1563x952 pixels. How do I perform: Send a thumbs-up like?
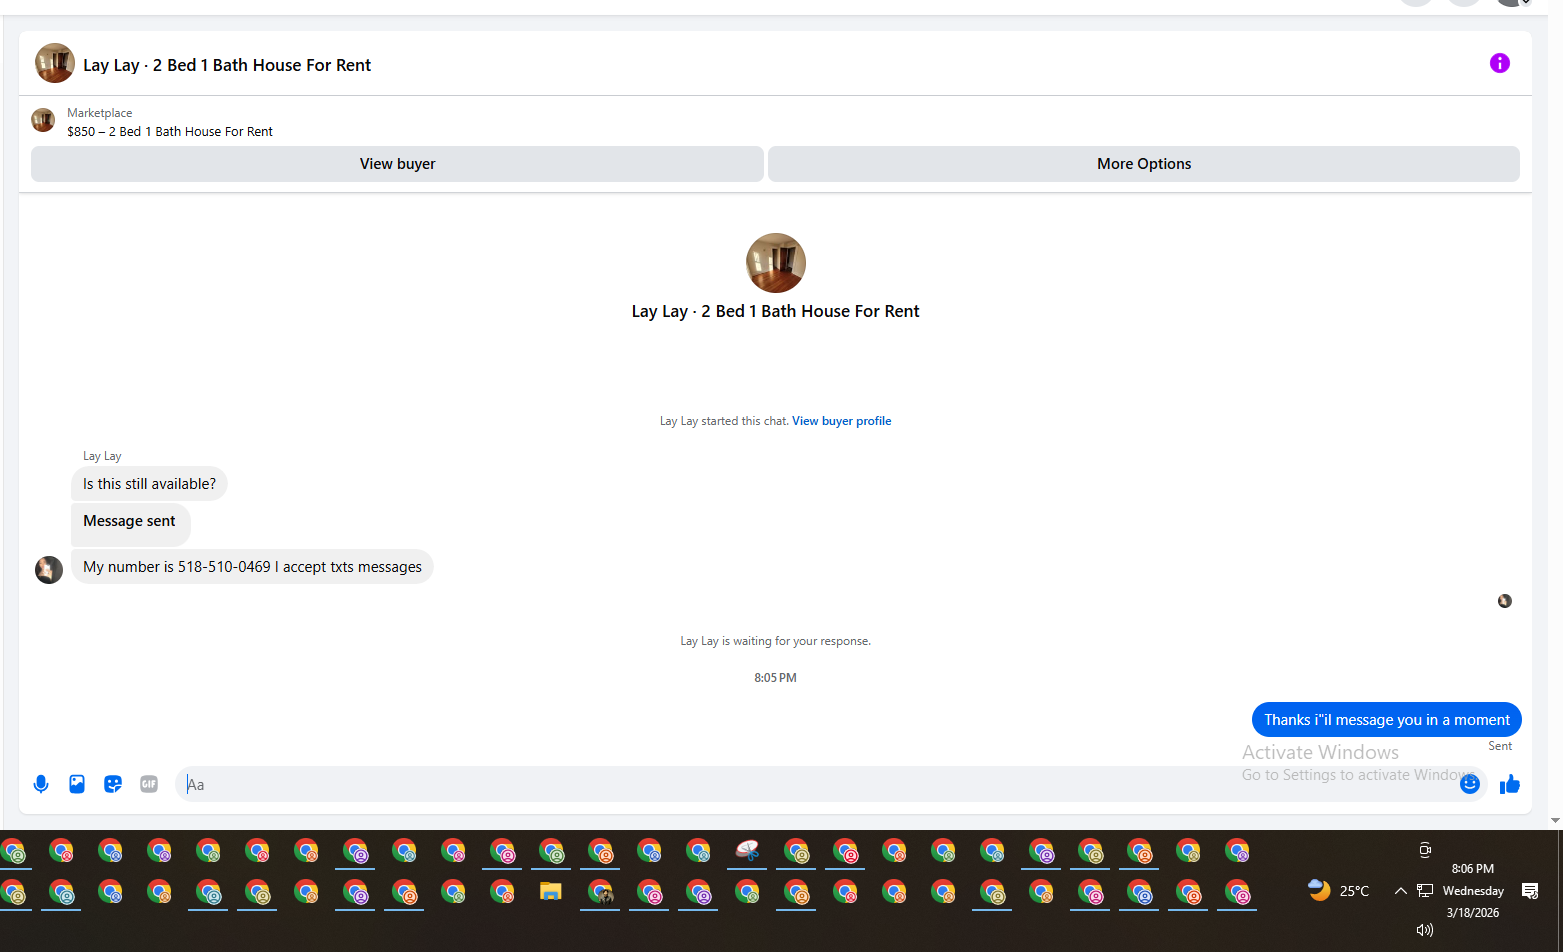[x=1509, y=784]
